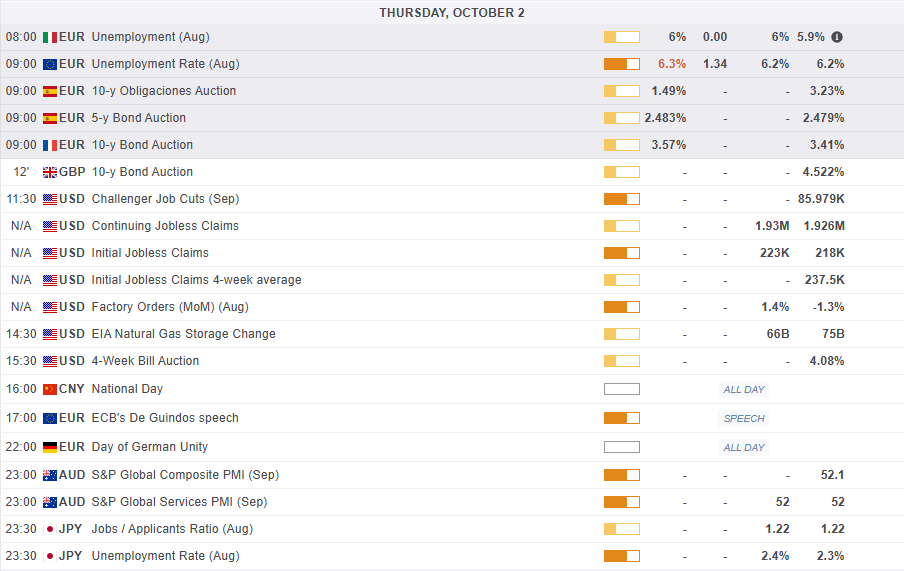
Task: Click the US flag on the Challenger Job Cuts row
Action: click(x=50, y=199)
